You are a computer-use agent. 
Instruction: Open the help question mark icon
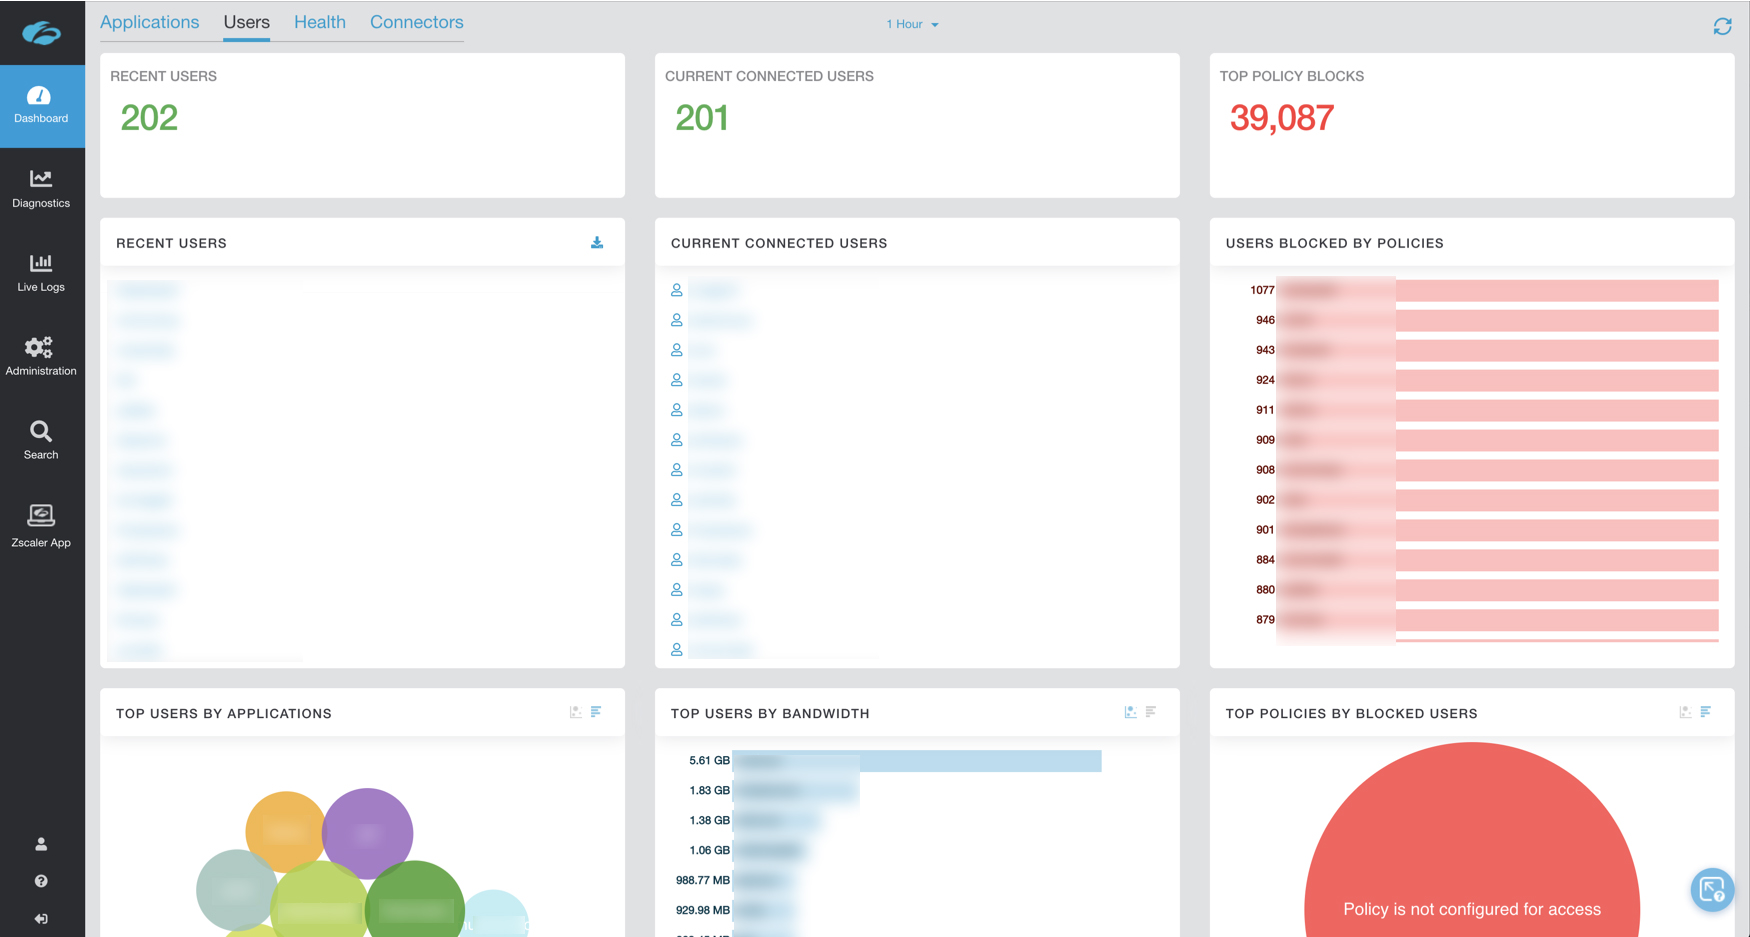(41, 881)
